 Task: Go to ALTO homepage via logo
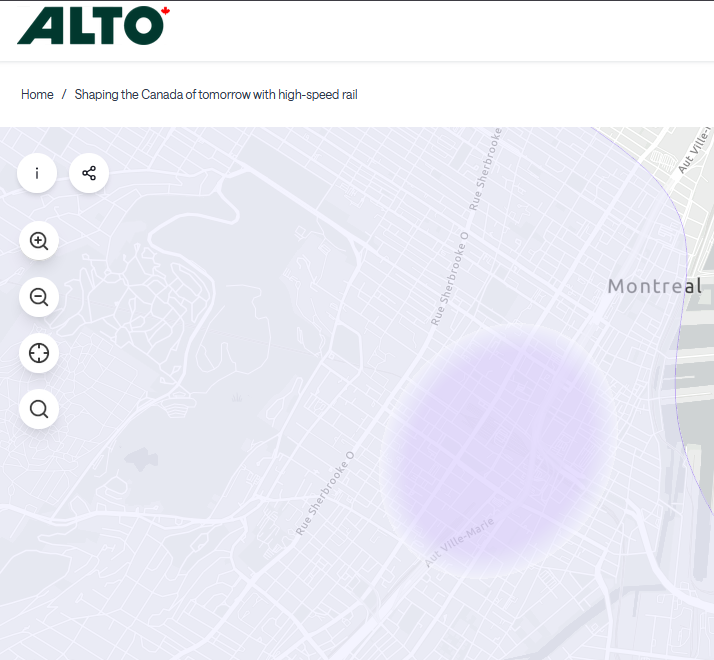[93, 25]
